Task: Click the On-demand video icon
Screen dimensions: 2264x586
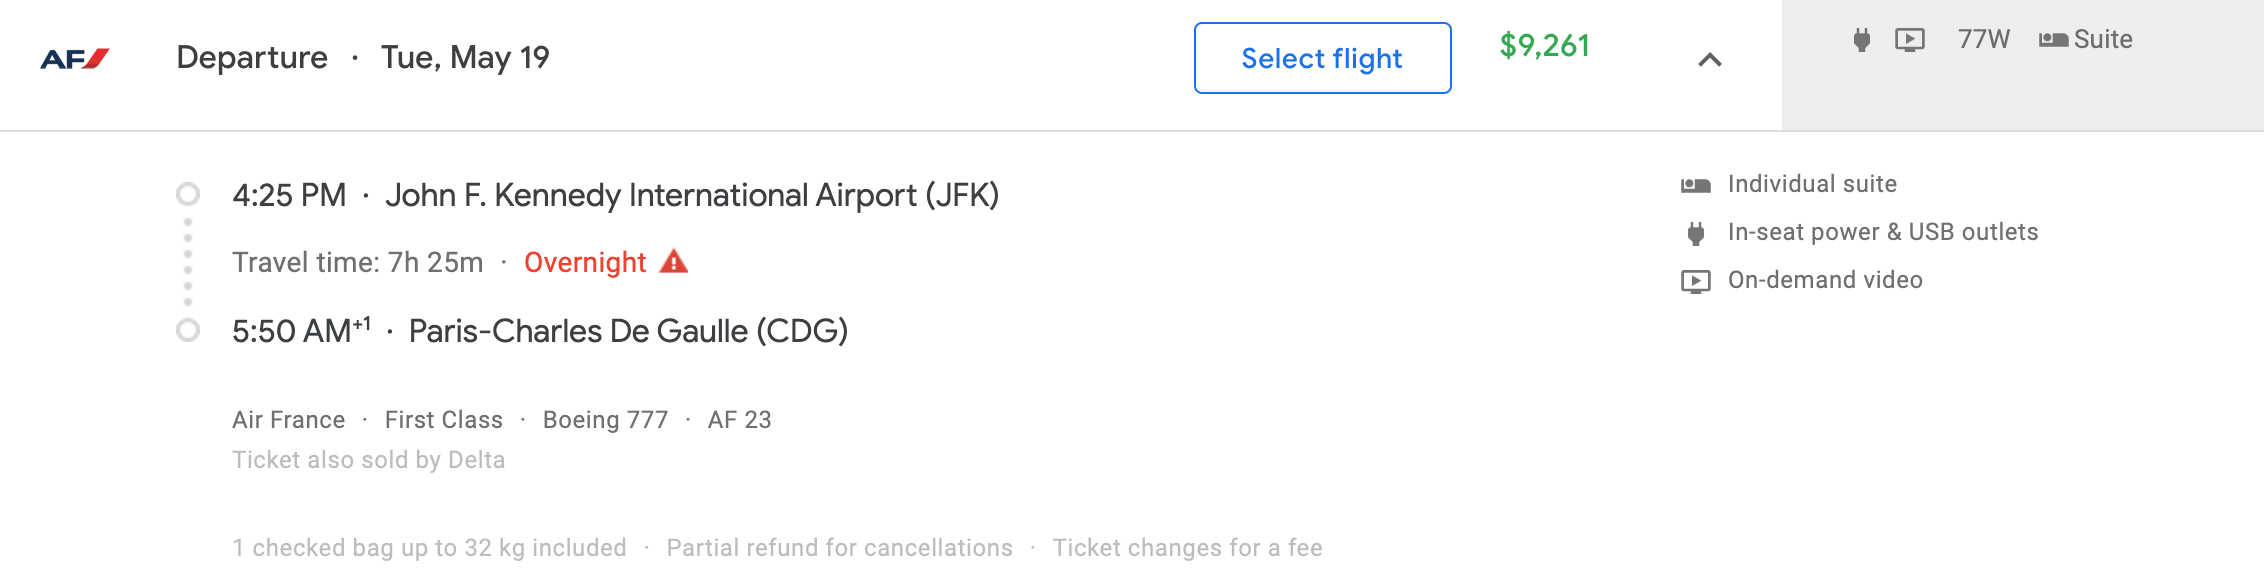Action: (x=1695, y=281)
